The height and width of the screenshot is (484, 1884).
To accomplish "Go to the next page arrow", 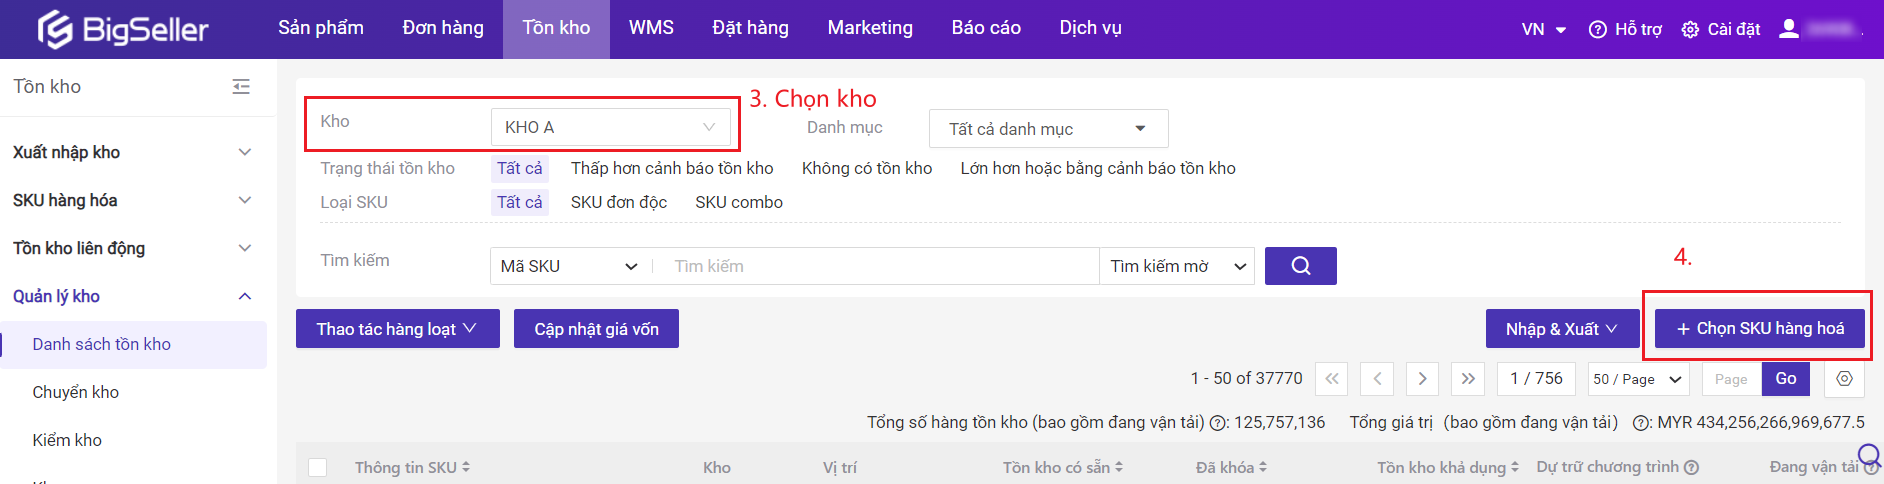I will pyautogui.click(x=1422, y=379).
